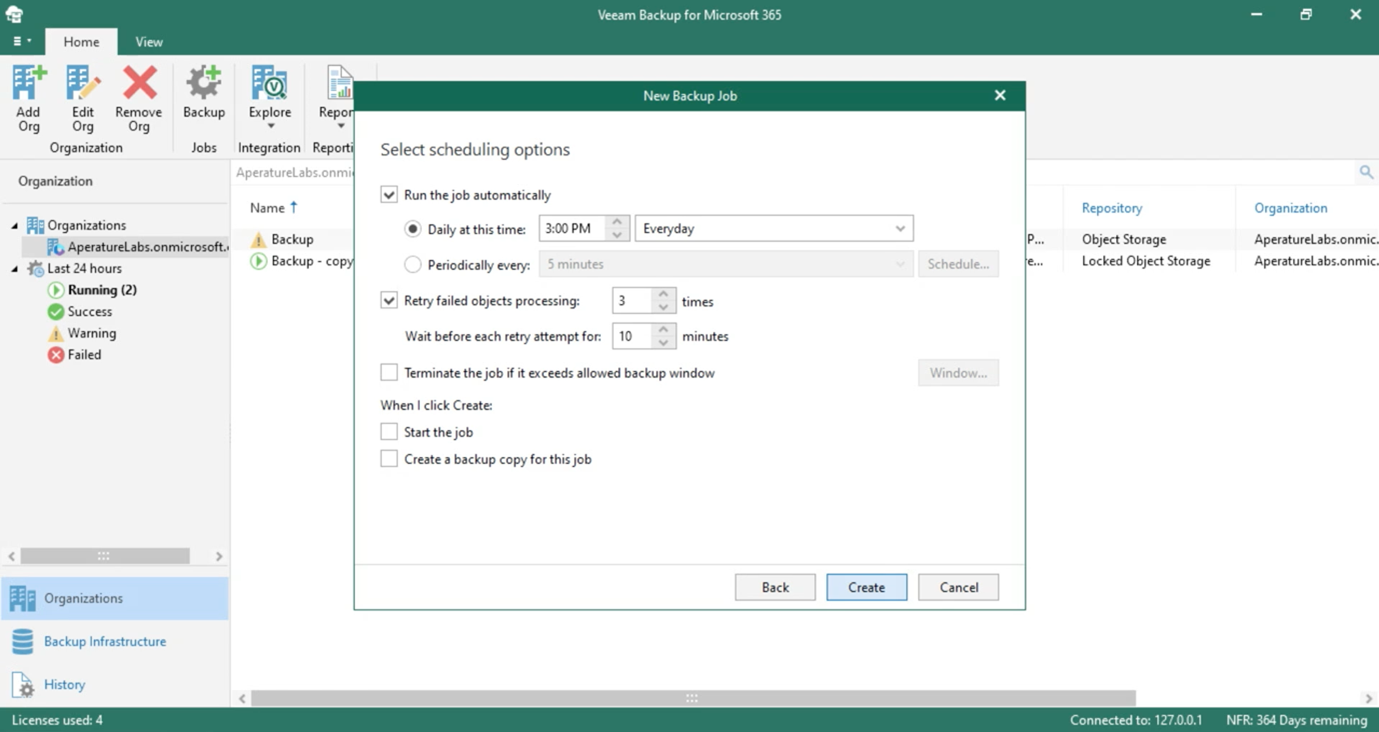Open the 5 minutes interval dropdown
The width and height of the screenshot is (1379, 732).
click(726, 265)
